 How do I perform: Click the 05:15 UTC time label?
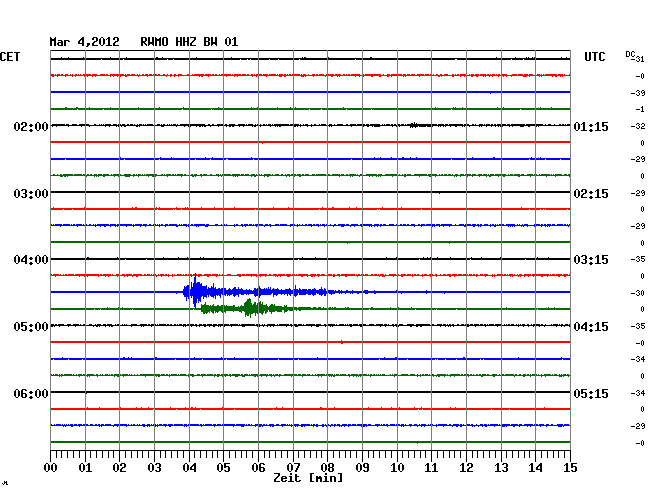[x=591, y=393]
